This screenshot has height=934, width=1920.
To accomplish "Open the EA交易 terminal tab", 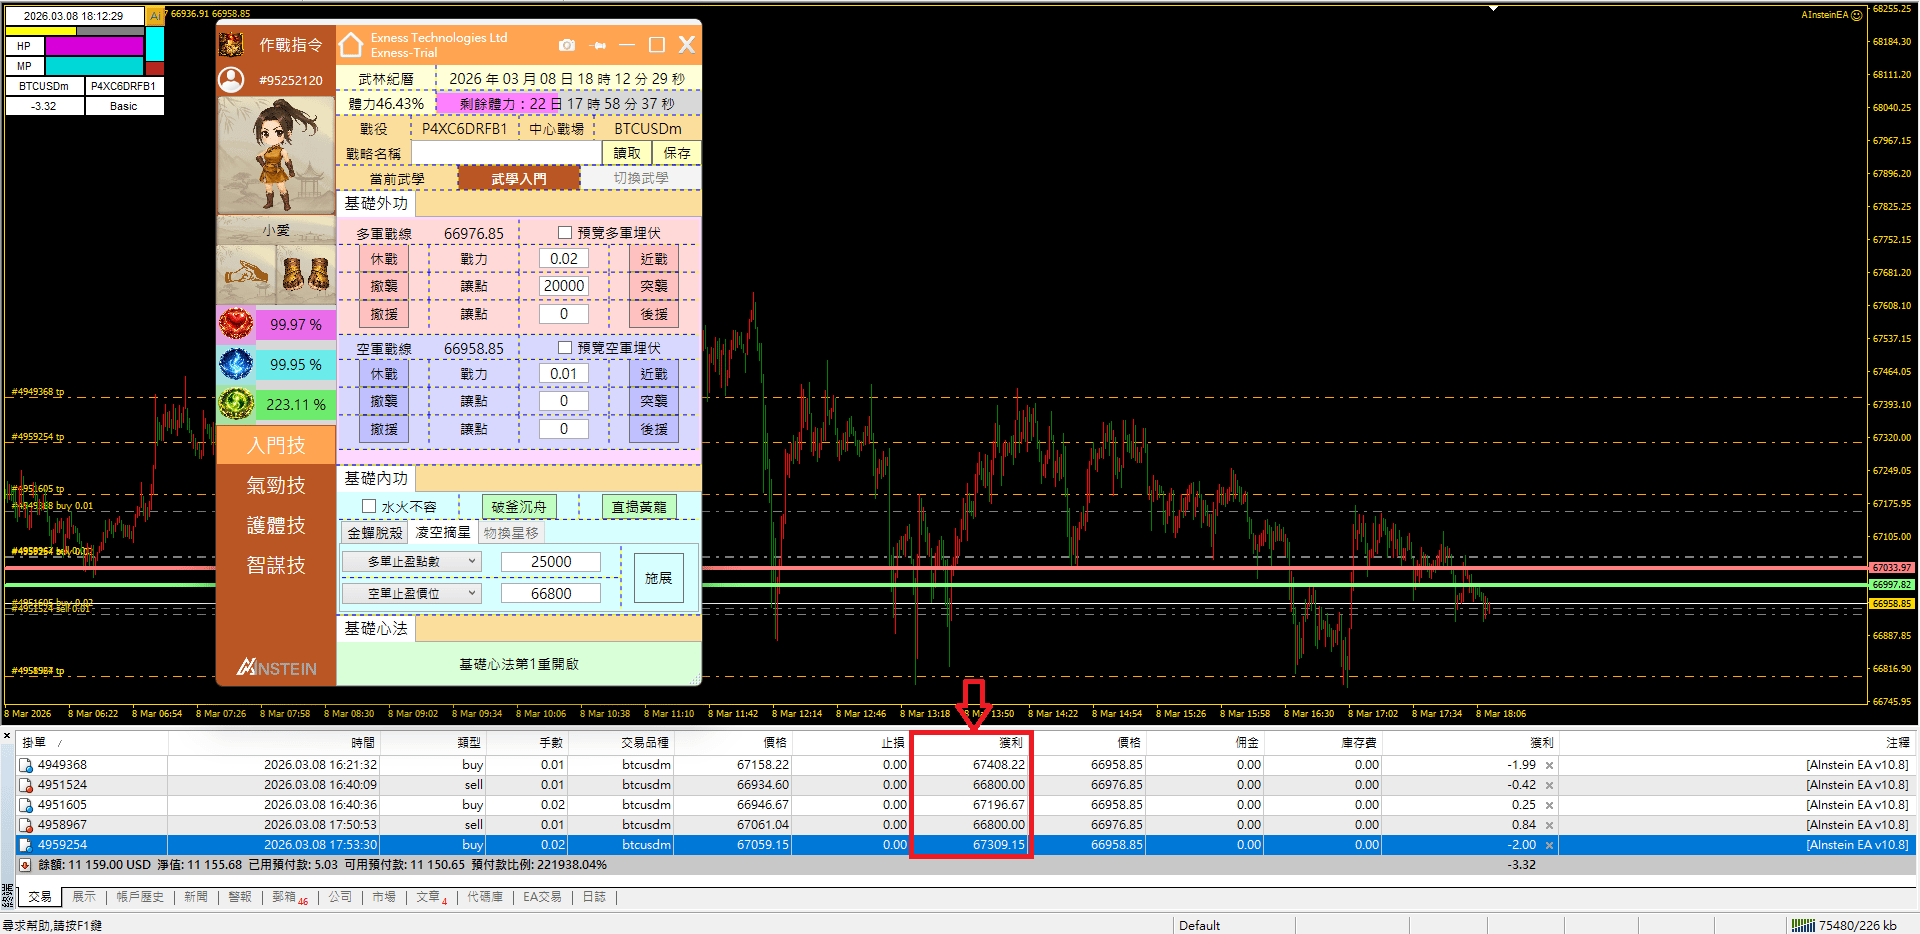I will (542, 897).
